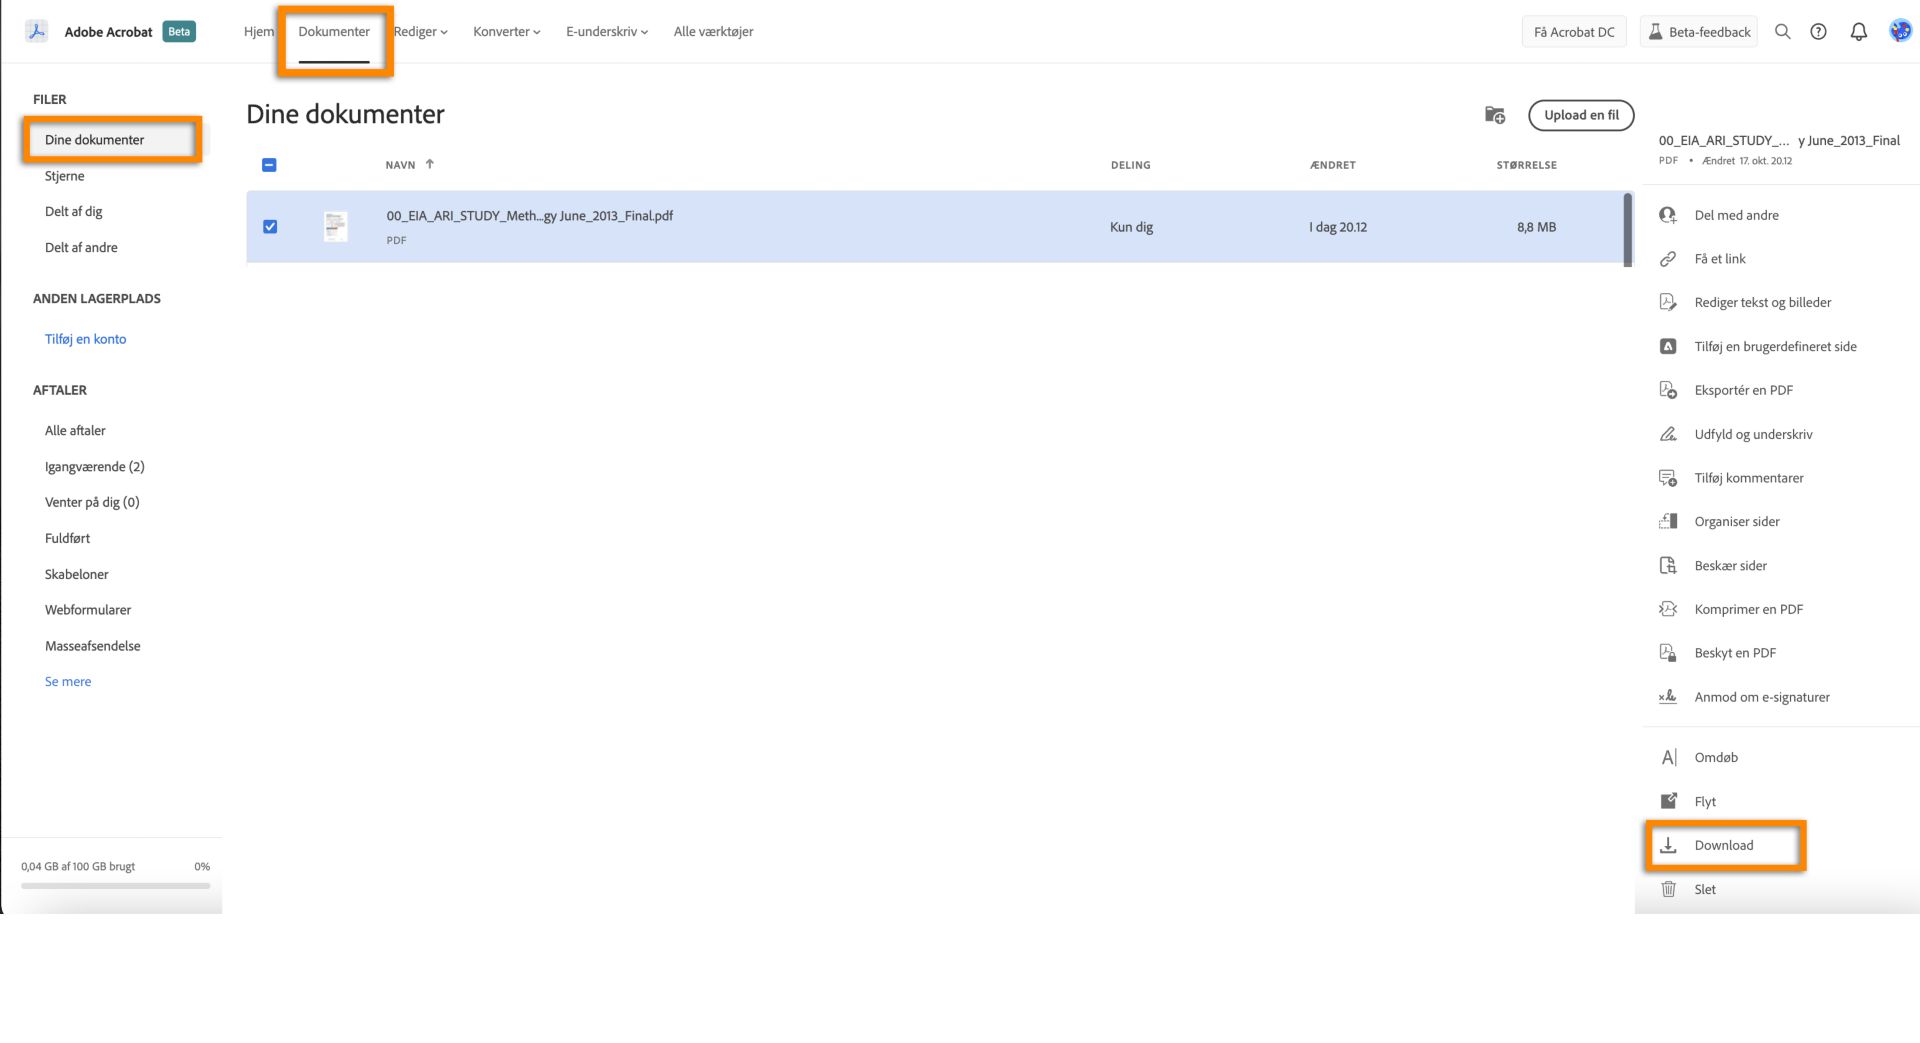Click the document list scrollbar
This screenshot has width=1920, height=1043.
coord(1628,230)
